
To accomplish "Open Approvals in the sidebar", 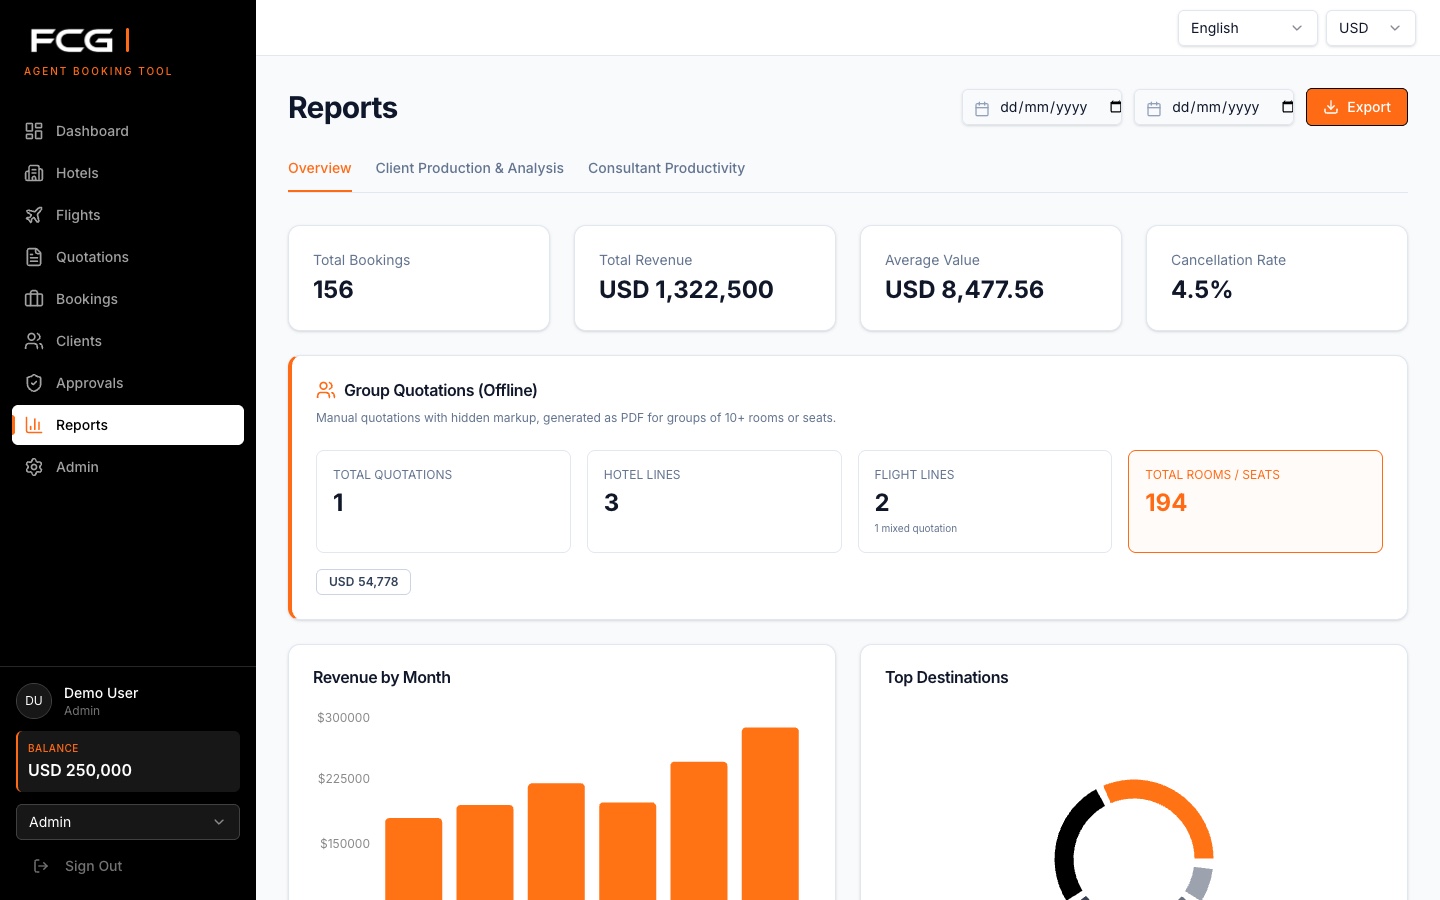I will coord(128,383).
